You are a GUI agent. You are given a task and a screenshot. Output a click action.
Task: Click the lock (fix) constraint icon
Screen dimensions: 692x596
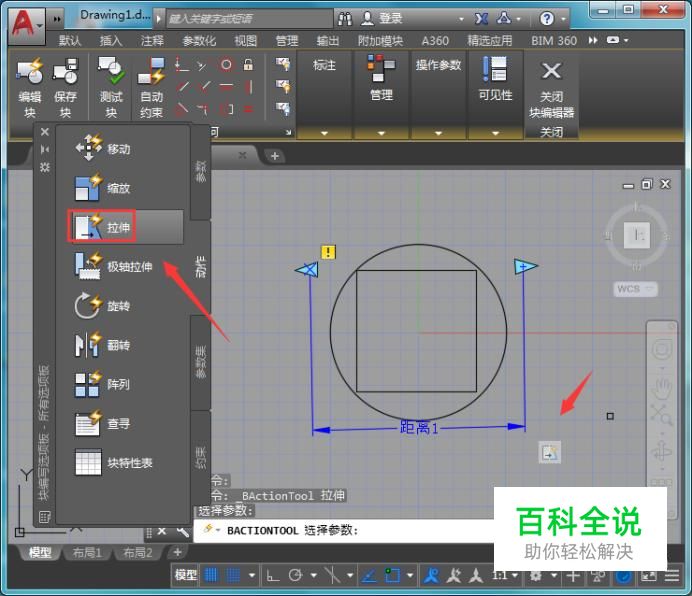click(248, 65)
